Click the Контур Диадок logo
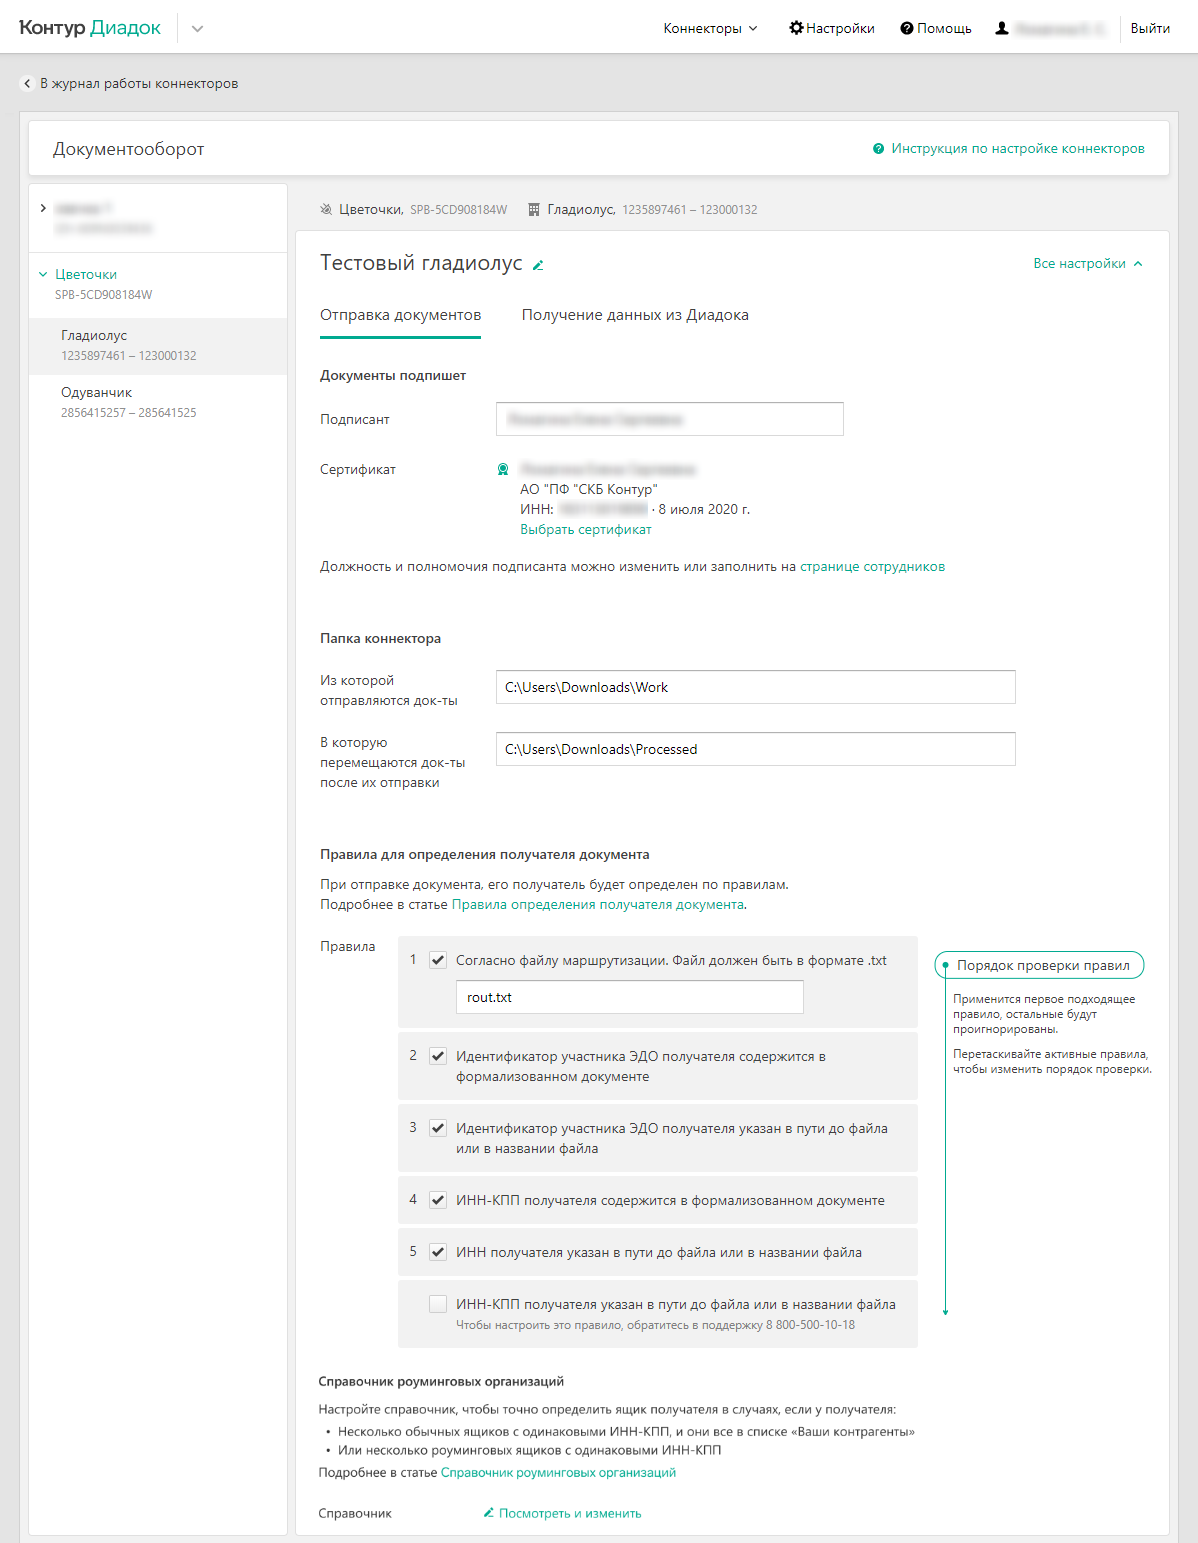 coord(90,28)
